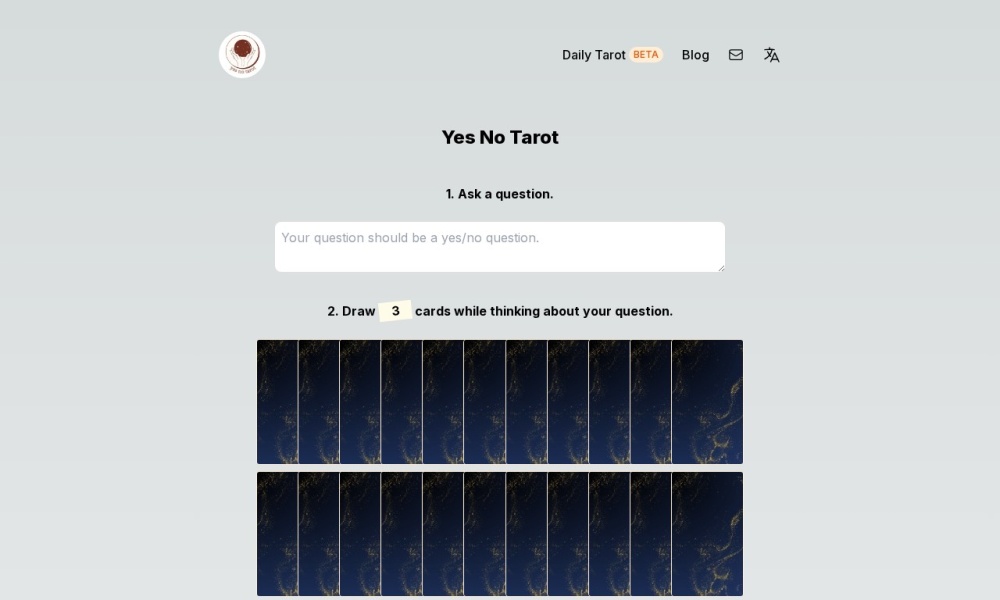Viewport: 1000px width, 600px height.
Task: Select the third card in top row
Action: (360, 402)
